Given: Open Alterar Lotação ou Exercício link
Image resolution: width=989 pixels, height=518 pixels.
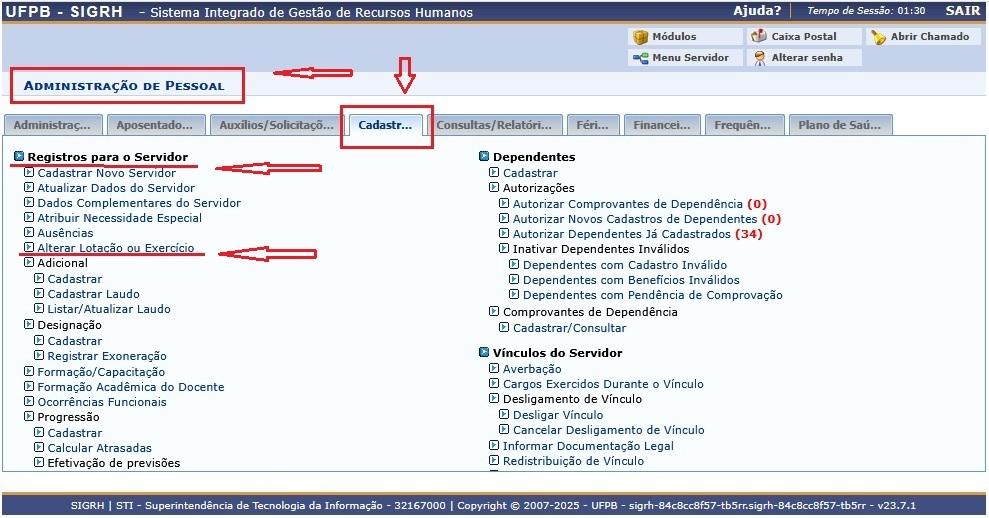Looking at the screenshot, I should [x=115, y=248].
